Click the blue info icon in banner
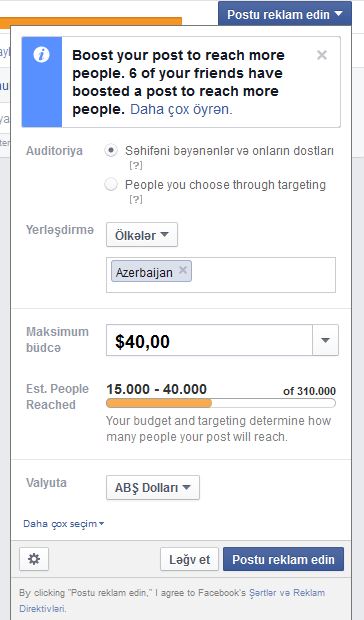Viewport: 364px width, 620px height. (x=41, y=55)
